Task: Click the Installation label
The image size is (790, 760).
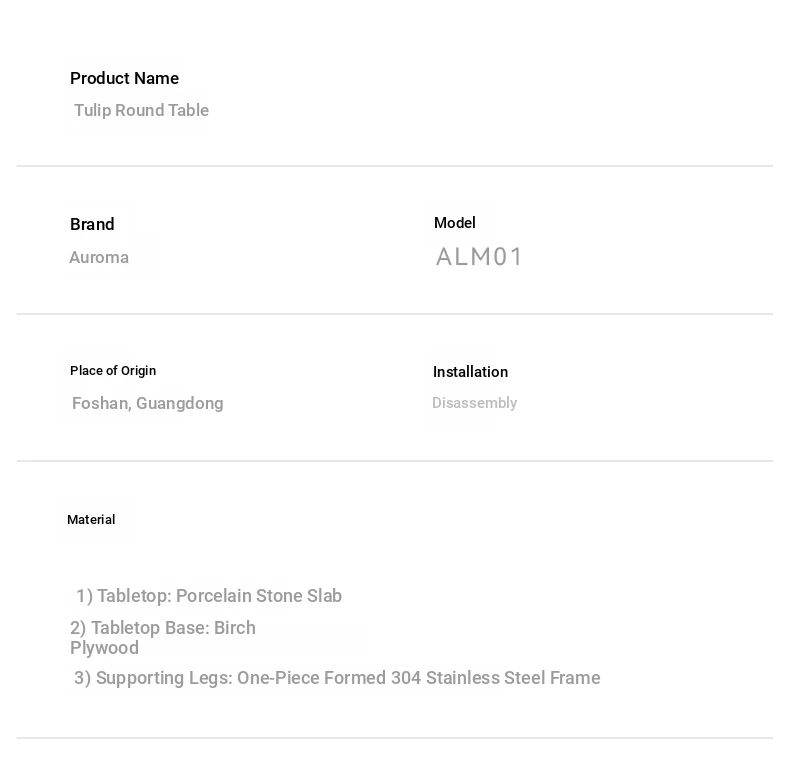Action: pos(471,372)
